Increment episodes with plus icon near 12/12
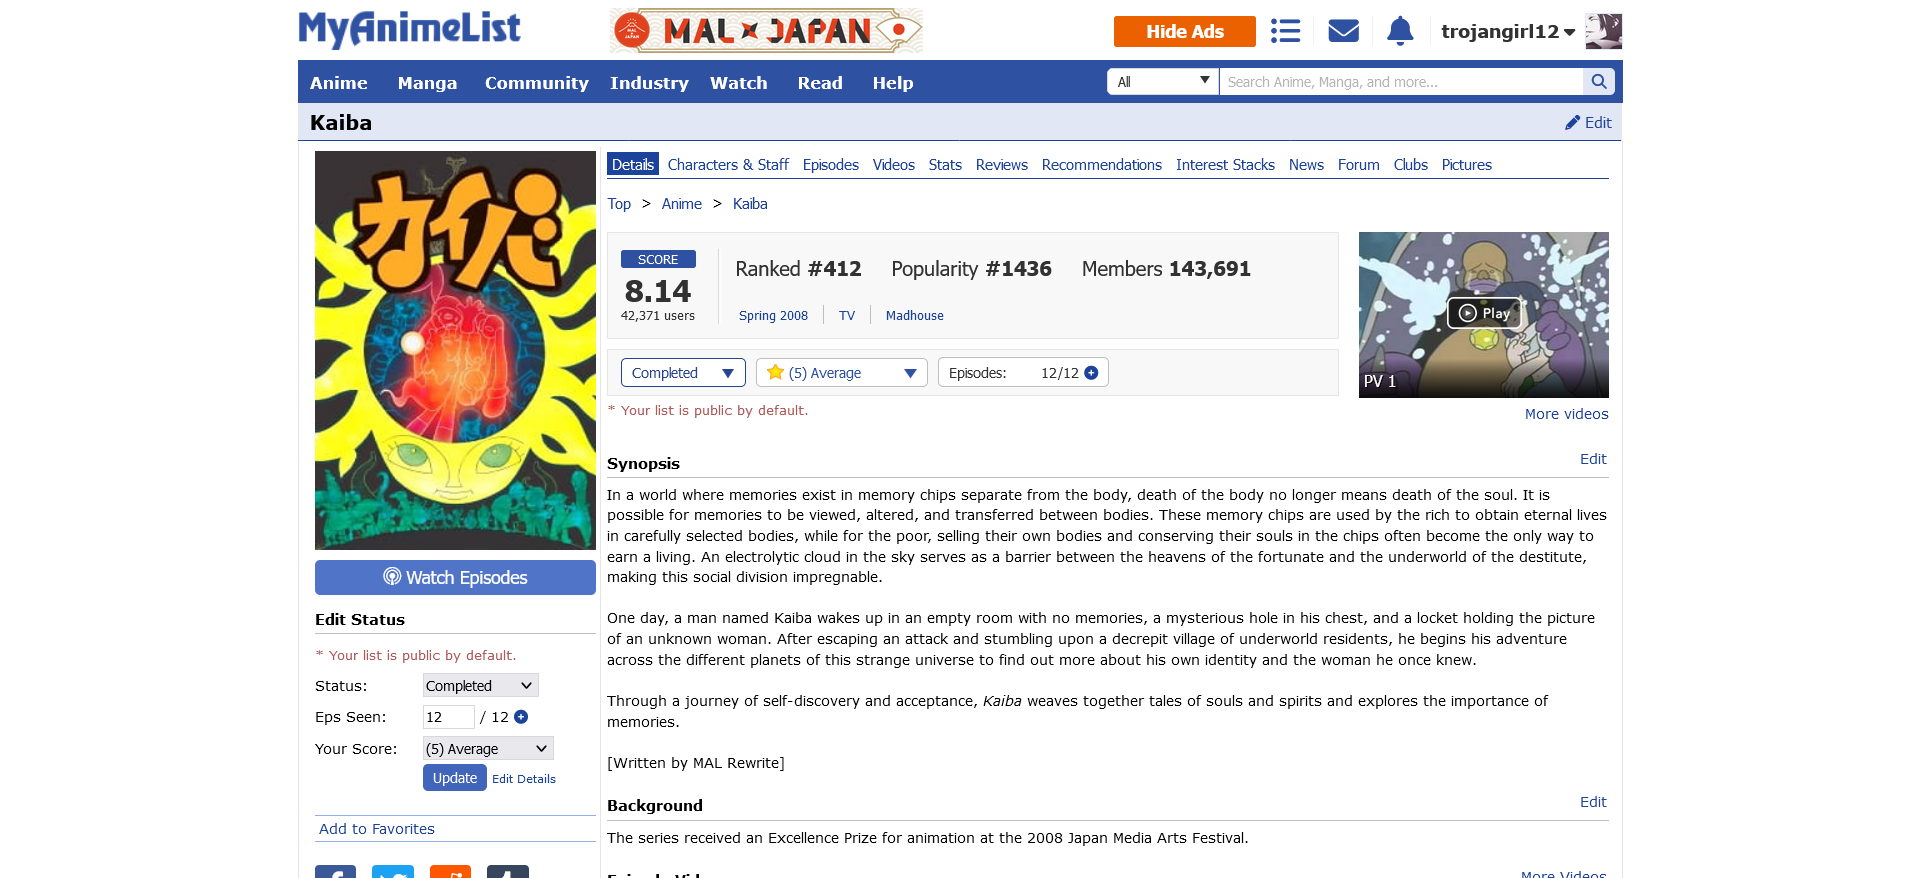Screen dimensions: 1920x878 pyautogui.click(x=1091, y=373)
